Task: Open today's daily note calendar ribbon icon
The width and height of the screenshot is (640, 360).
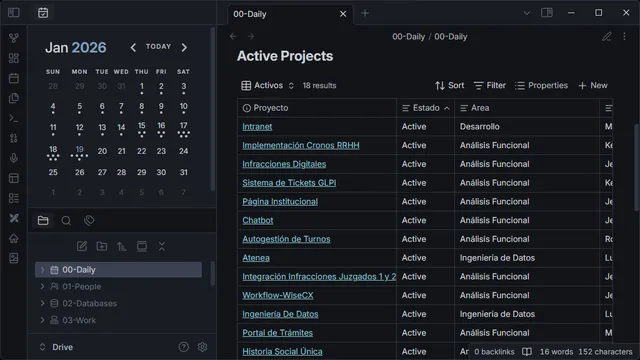Action: [14, 78]
